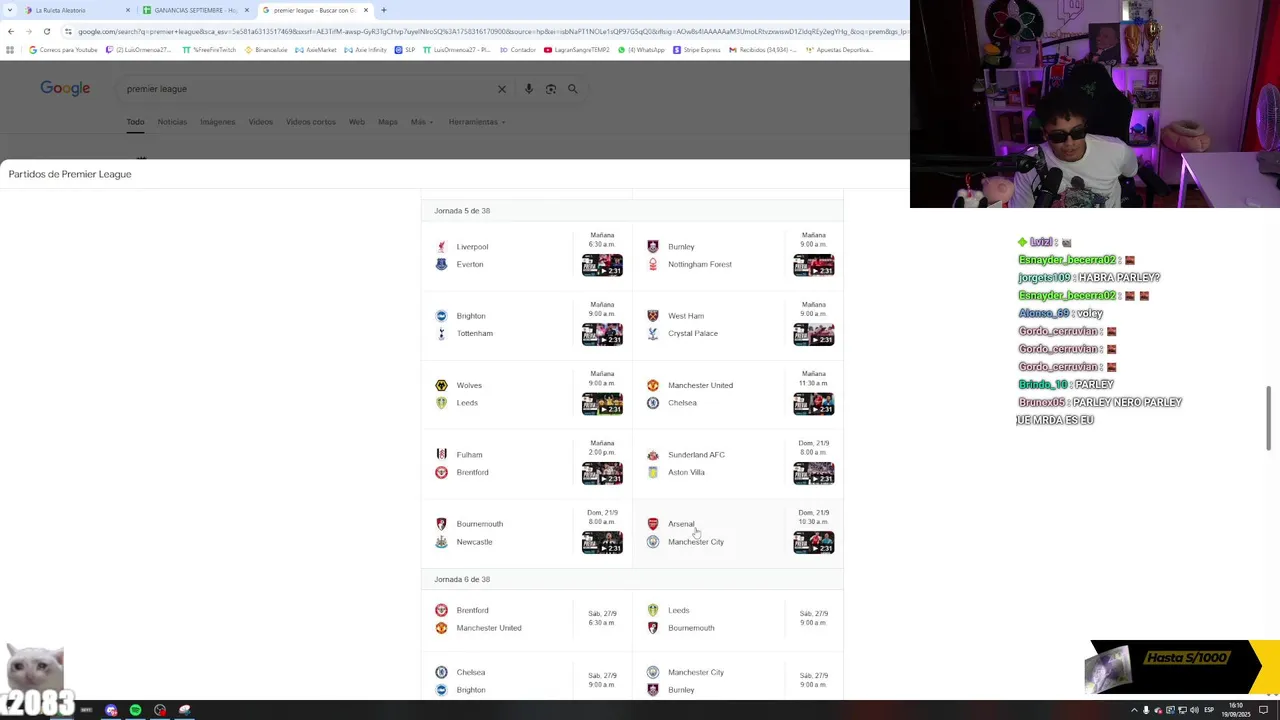Open Stripe Express bookmark

click(x=697, y=50)
